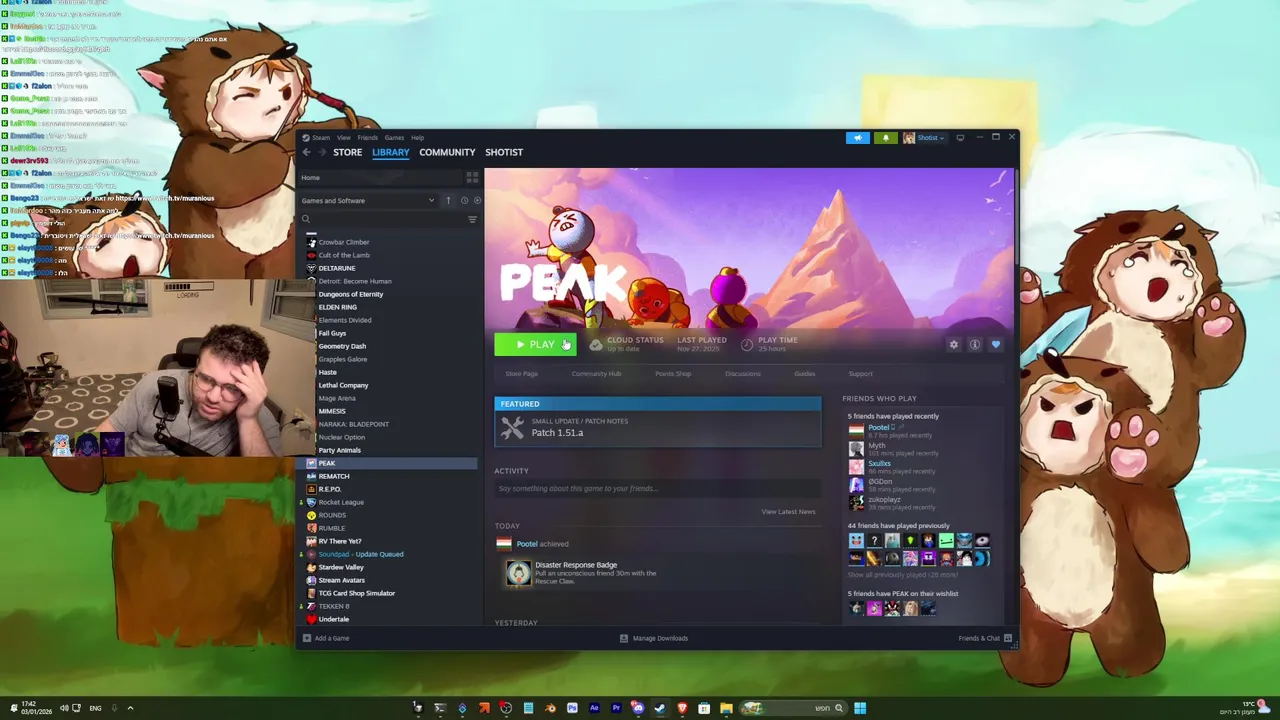Open the Games menu
Image resolution: width=1280 pixels, height=720 pixels.
point(394,137)
